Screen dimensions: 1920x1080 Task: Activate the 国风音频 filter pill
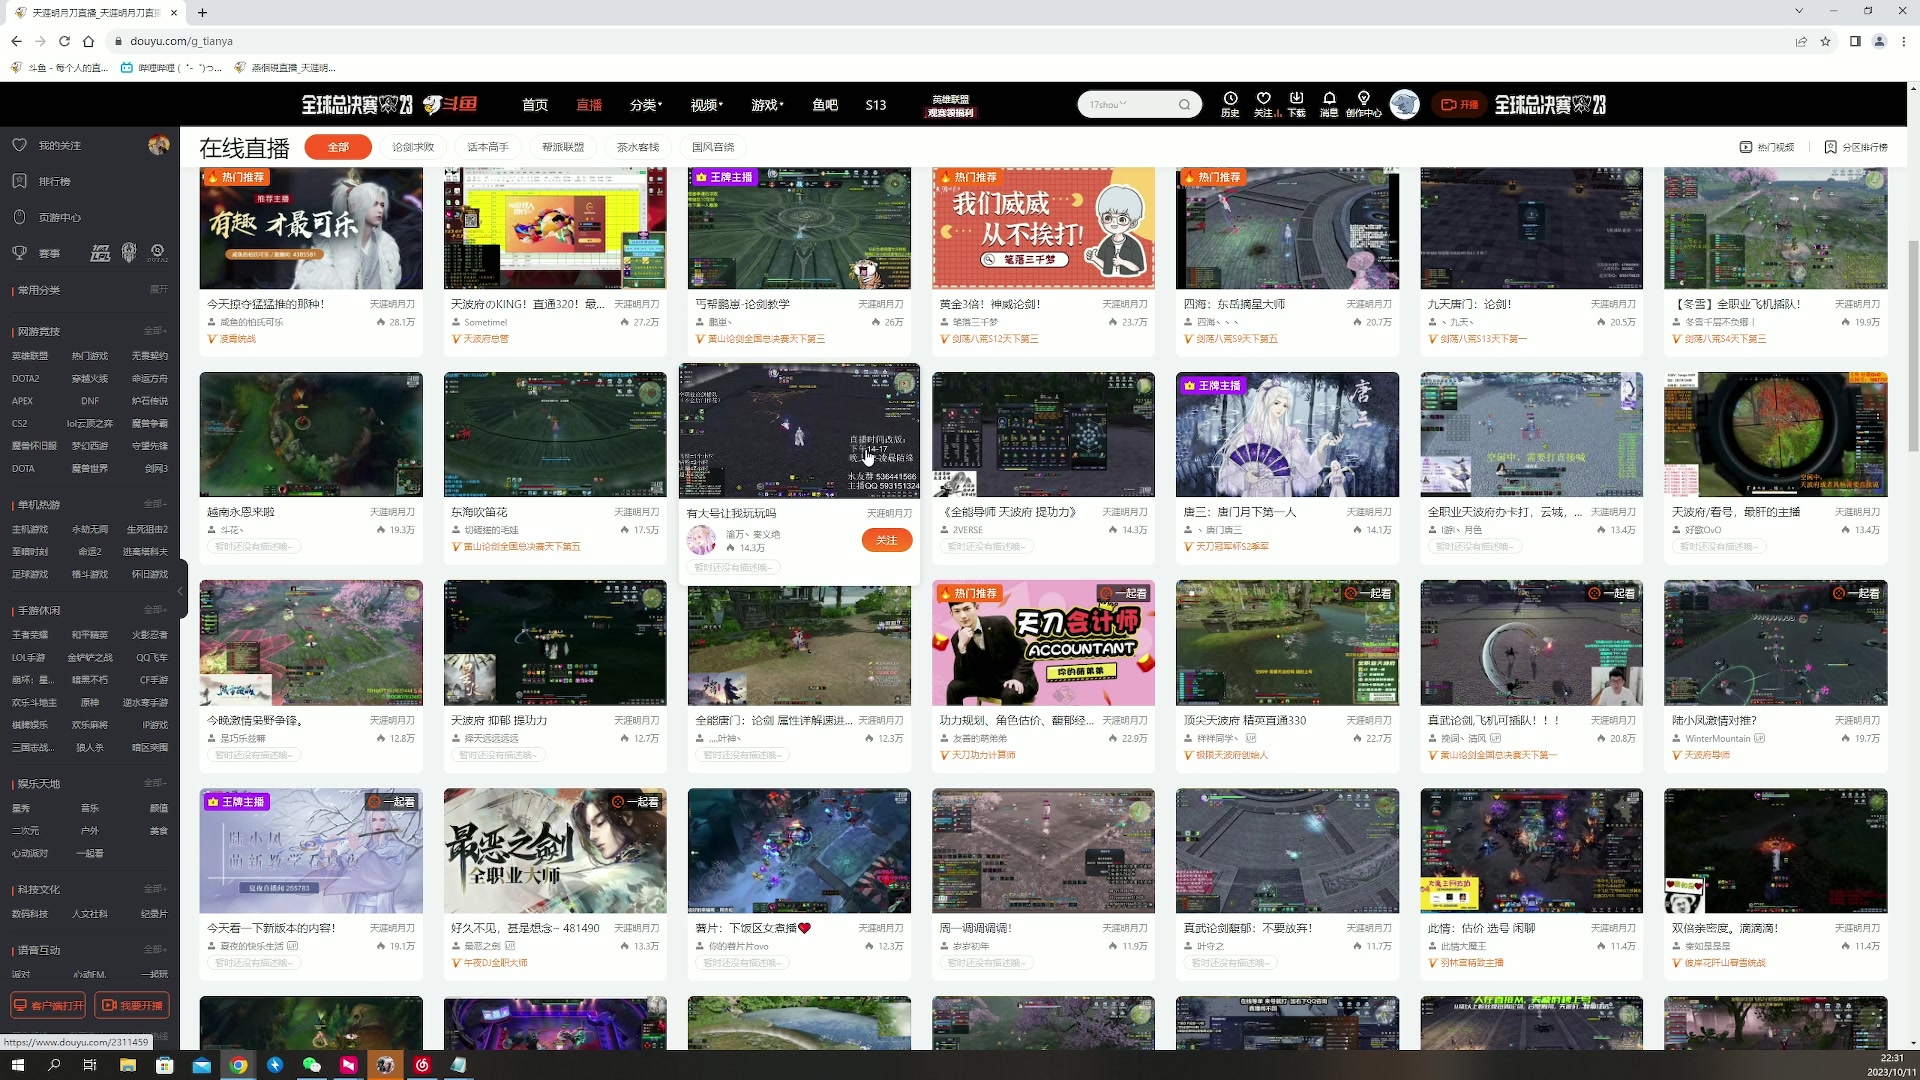[714, 146]
